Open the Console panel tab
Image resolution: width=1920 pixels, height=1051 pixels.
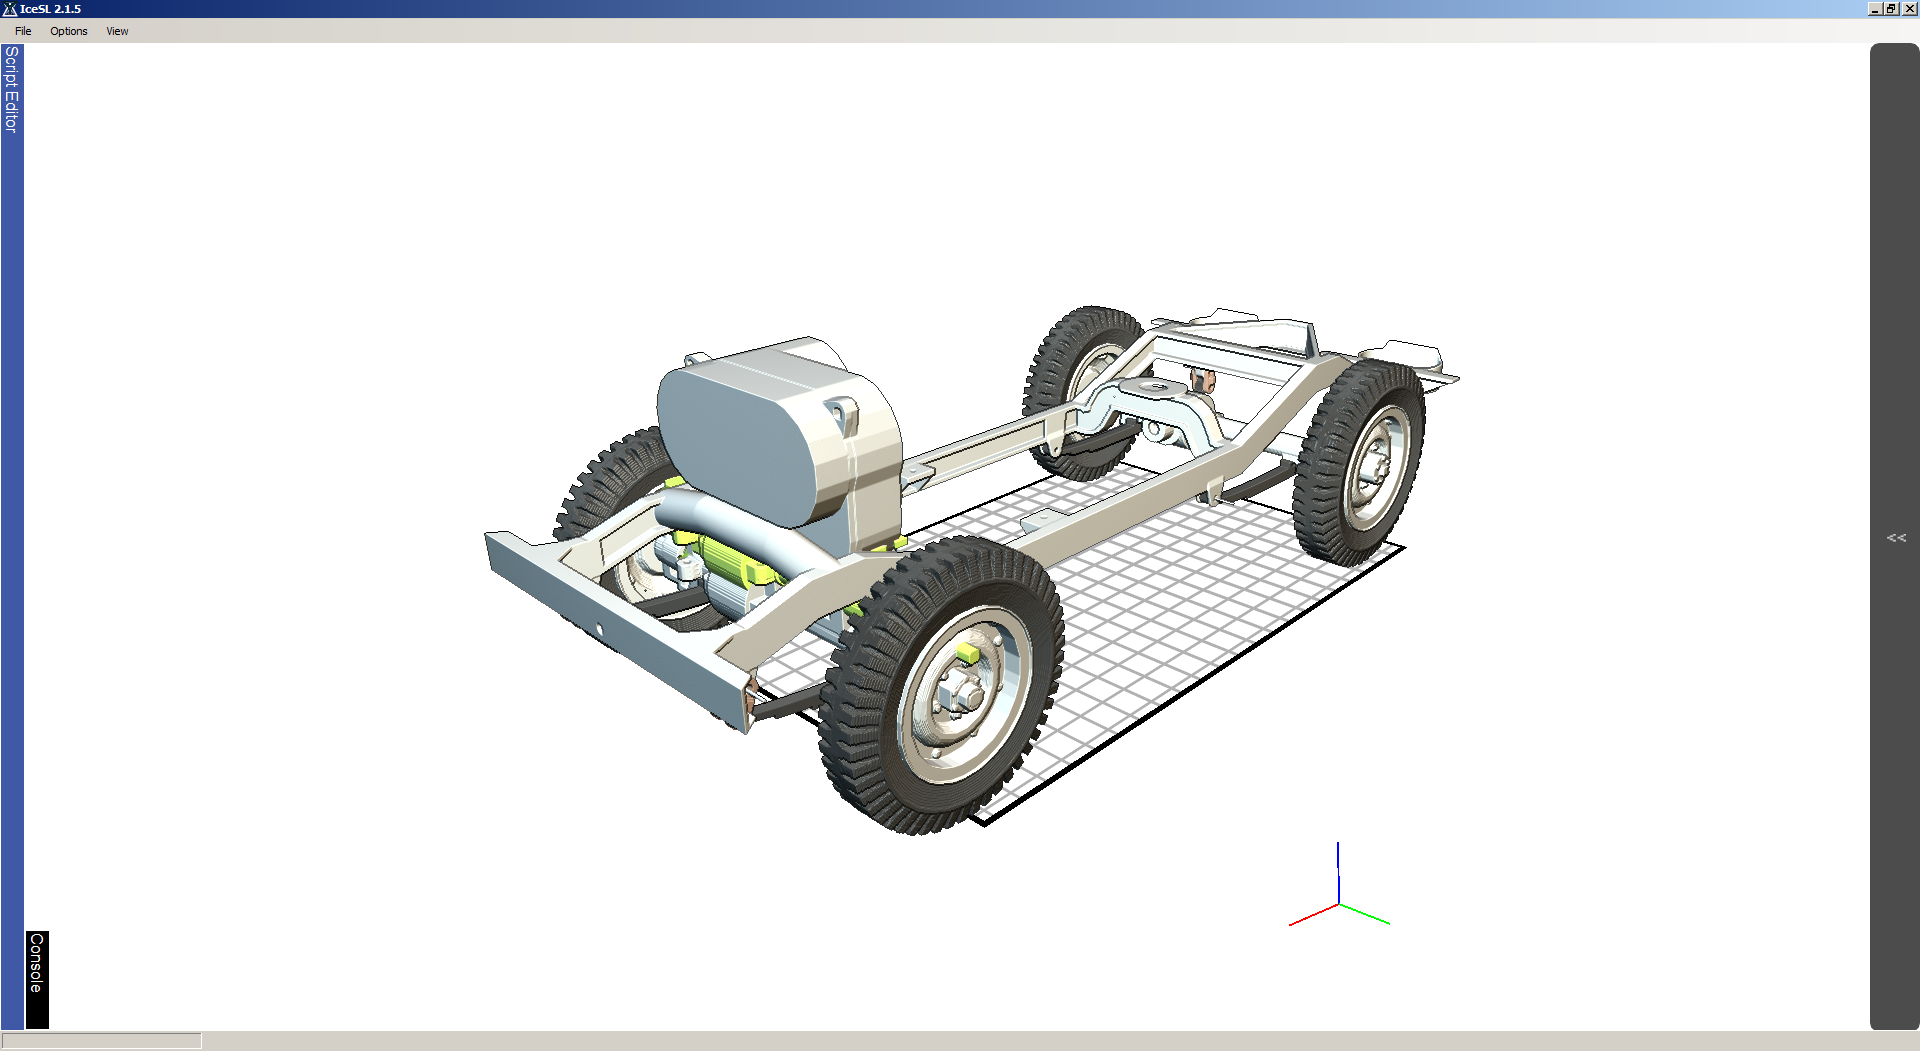[37, 979]
